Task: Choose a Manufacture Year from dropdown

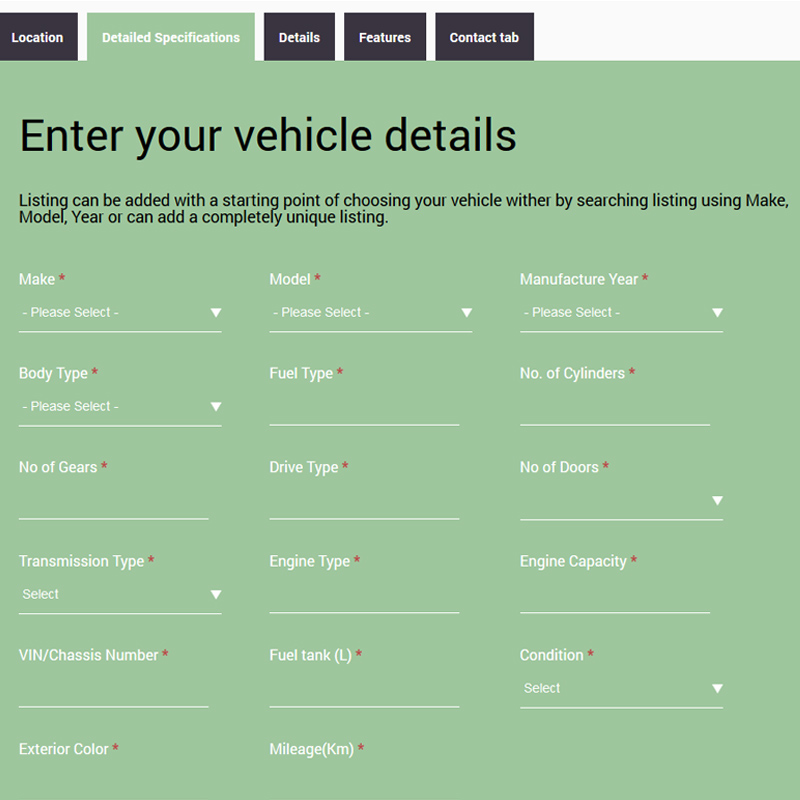Action: [621, 313]
